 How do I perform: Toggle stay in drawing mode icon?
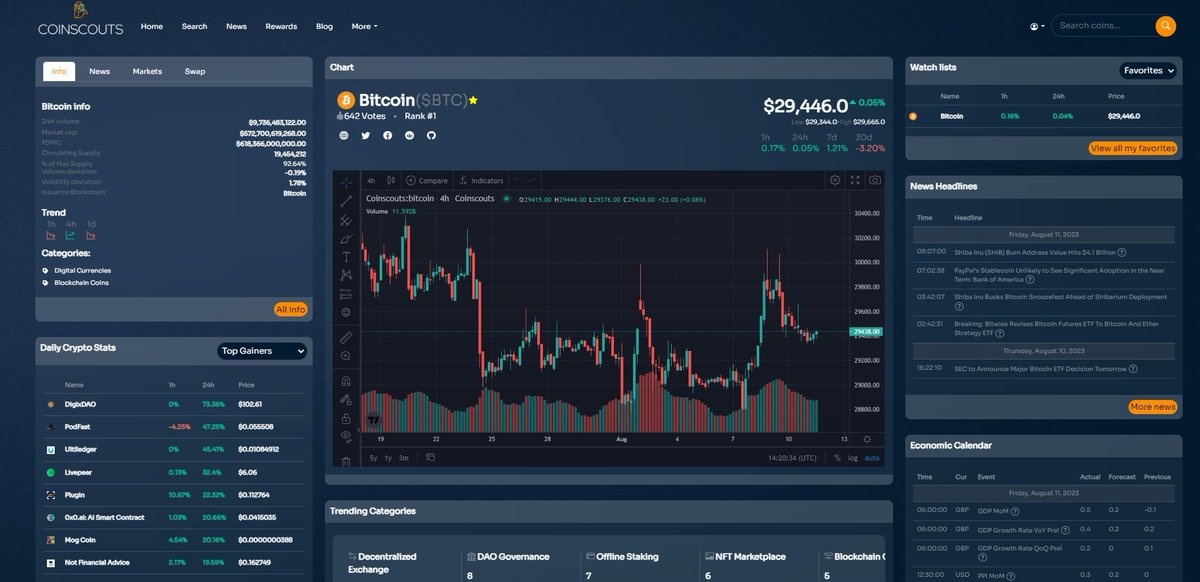(346, 399)
